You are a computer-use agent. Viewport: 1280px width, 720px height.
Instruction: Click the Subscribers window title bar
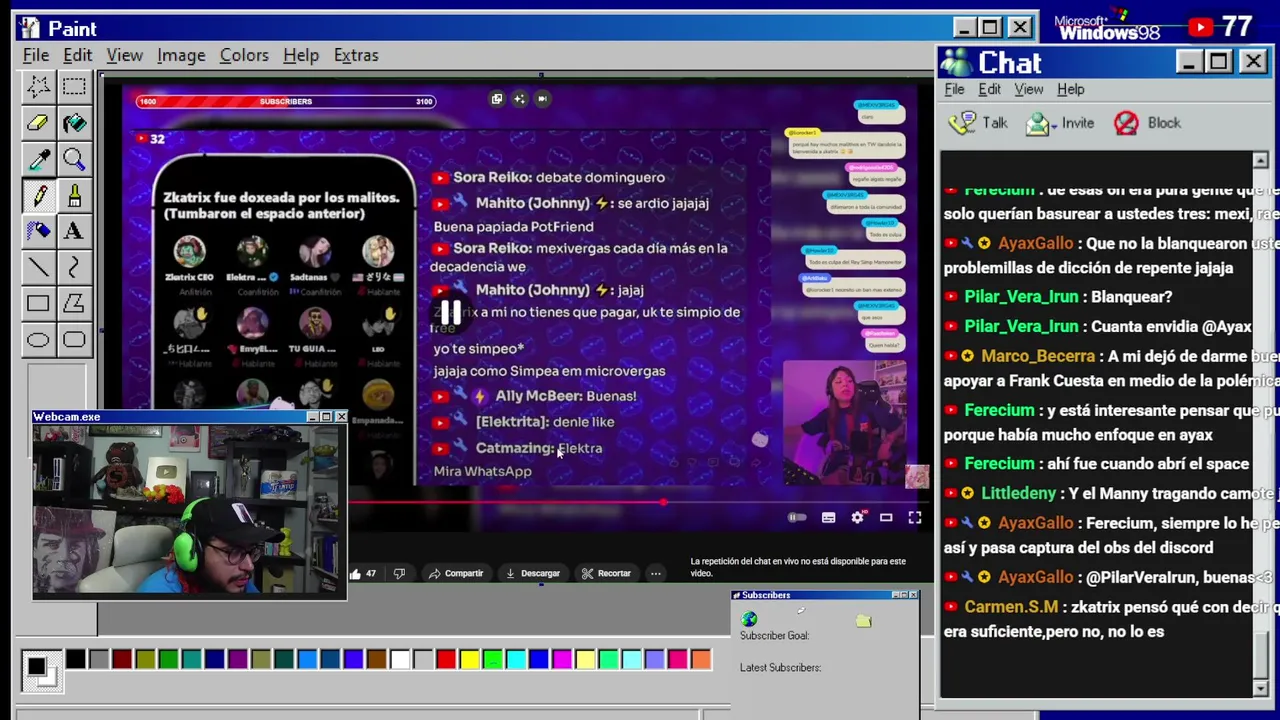click(x=824, y=595)
